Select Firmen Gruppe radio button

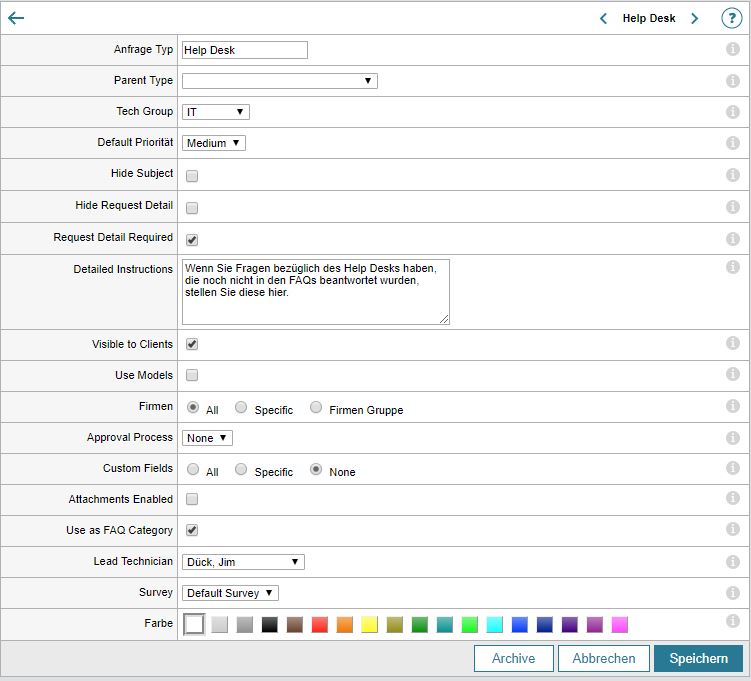point(316,407)
